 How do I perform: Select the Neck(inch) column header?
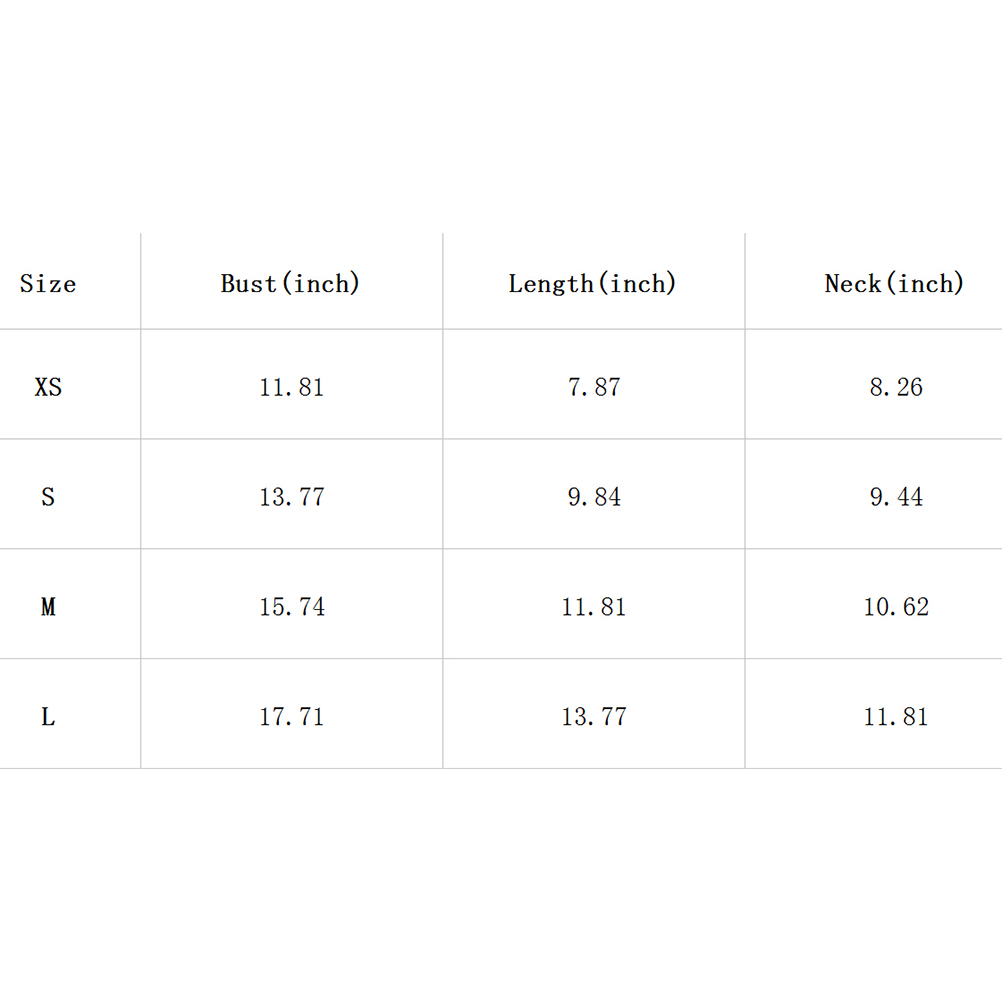[894, 284]
